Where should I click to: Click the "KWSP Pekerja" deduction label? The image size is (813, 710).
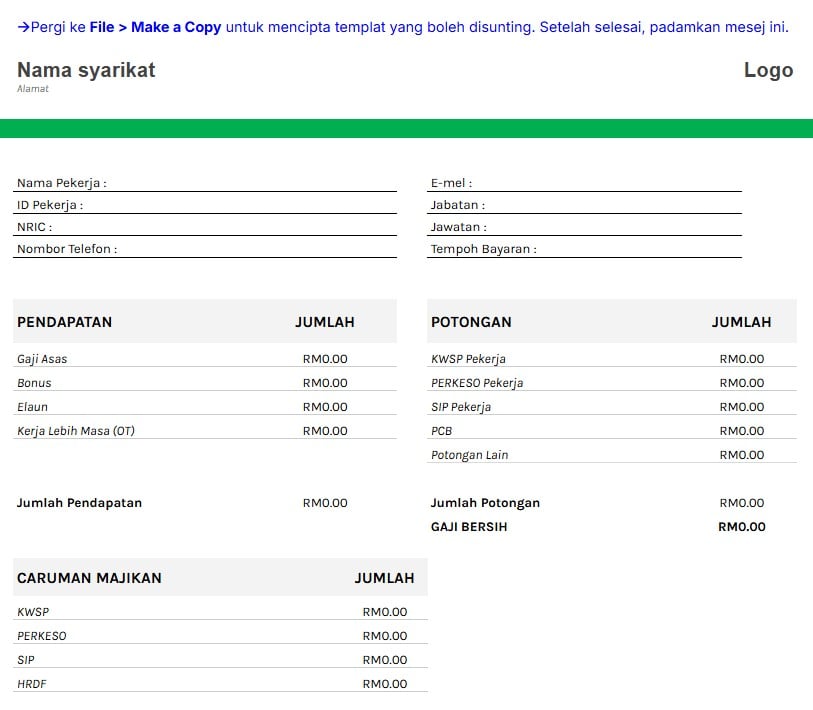(468, 359)
